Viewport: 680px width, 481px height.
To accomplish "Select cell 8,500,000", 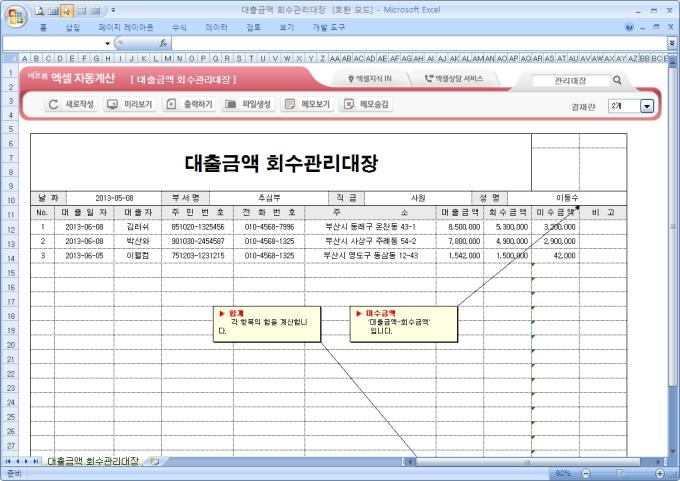I will click(x=460, y=227).
